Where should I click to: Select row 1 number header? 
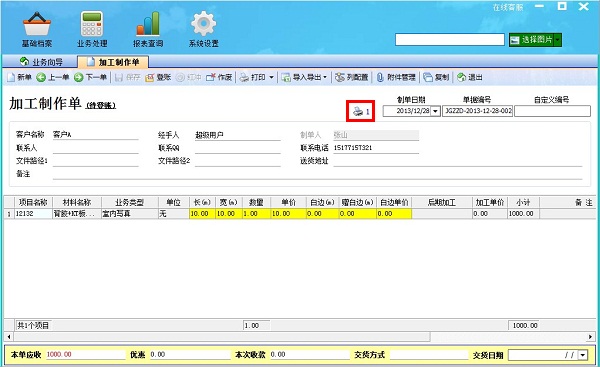(9, 214)
